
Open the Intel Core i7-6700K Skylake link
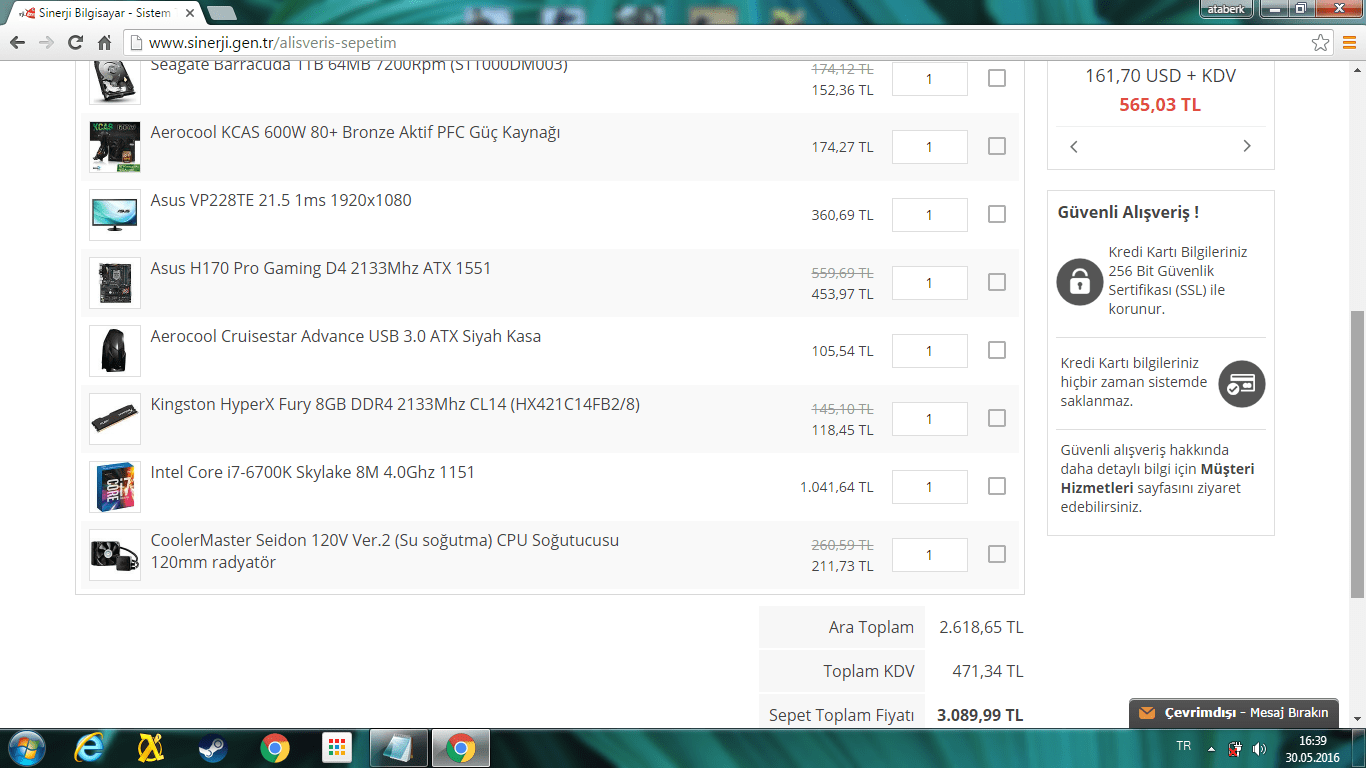click(313, 472)
